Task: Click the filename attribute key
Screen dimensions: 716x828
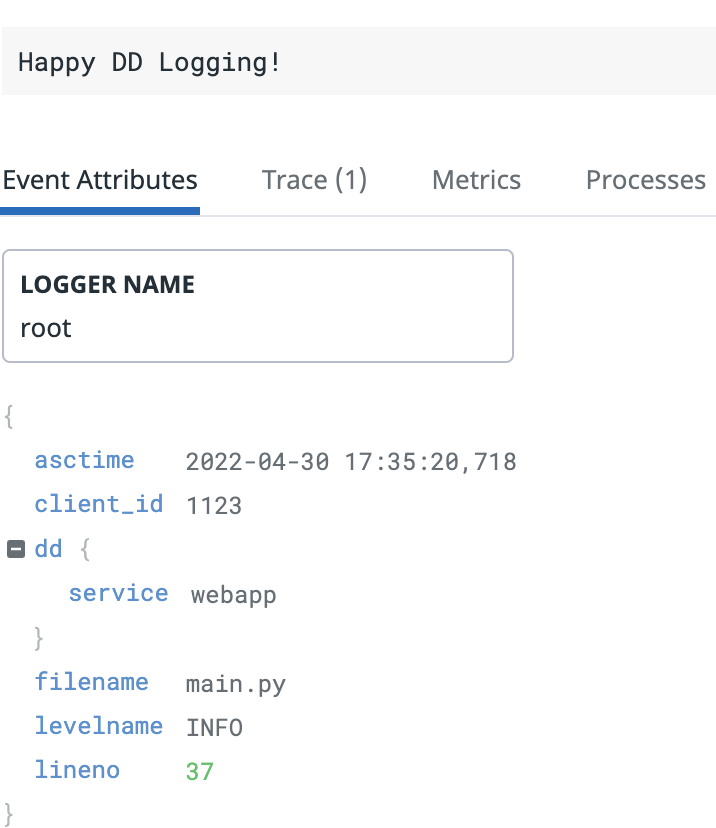Action: tap(91, 682)
